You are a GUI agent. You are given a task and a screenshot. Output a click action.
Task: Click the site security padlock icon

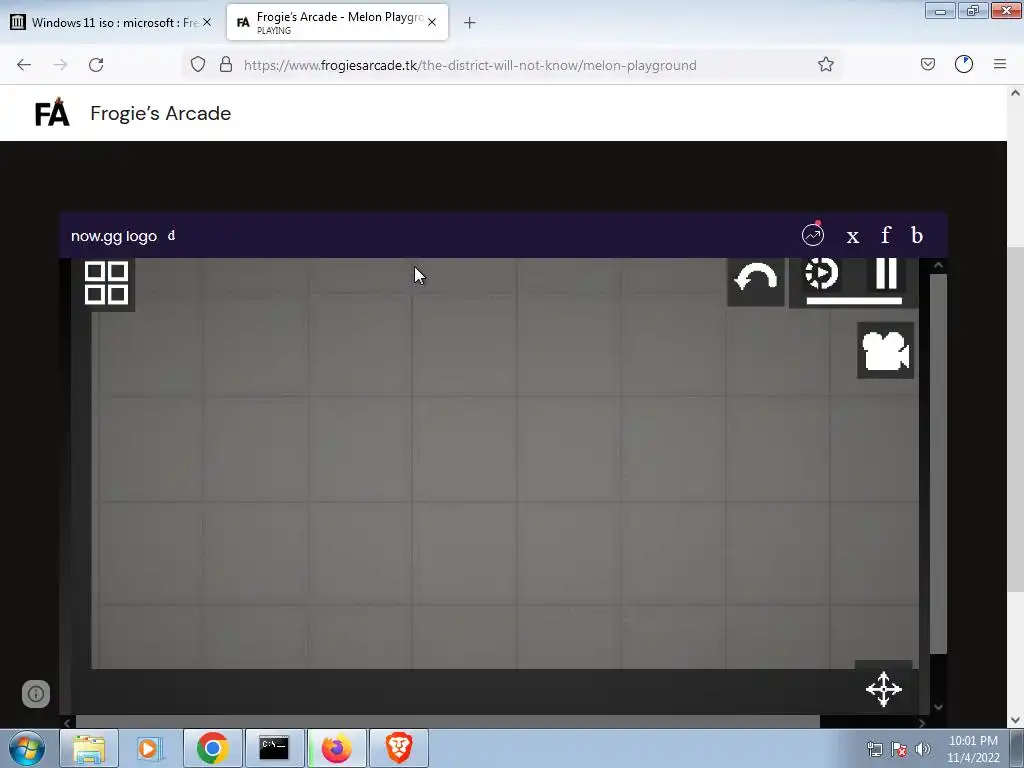click(x=226, y=65)
